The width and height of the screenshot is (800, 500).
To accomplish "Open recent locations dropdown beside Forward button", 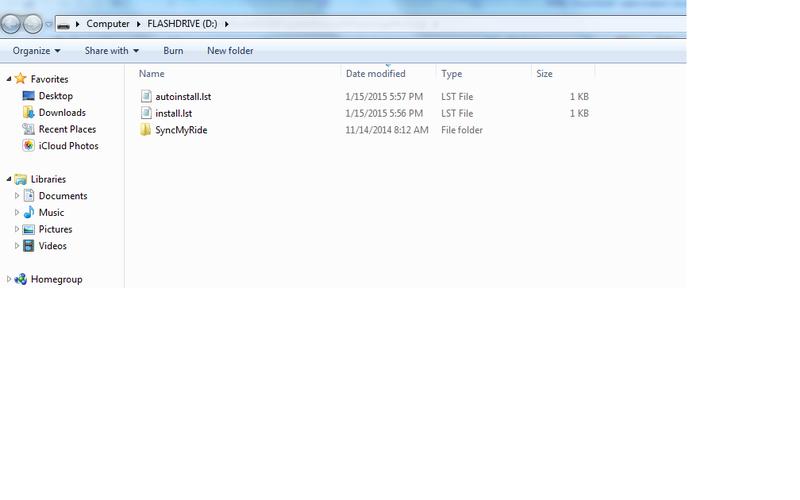I will pyautogui.click(x=48, y=24).
